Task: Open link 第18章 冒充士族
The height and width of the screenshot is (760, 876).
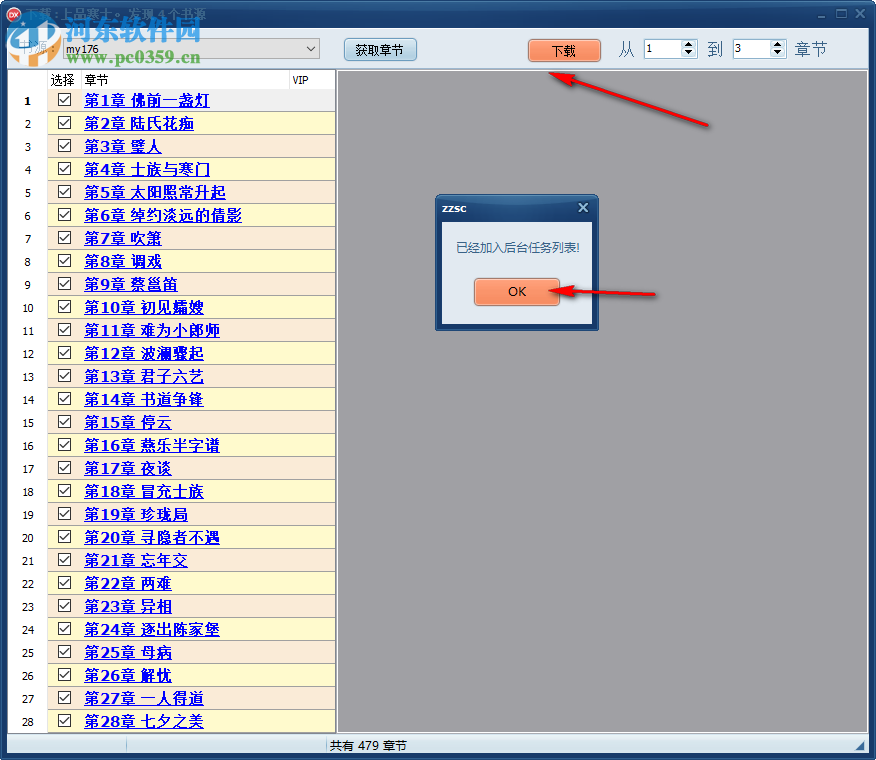Action: (144, 492)
